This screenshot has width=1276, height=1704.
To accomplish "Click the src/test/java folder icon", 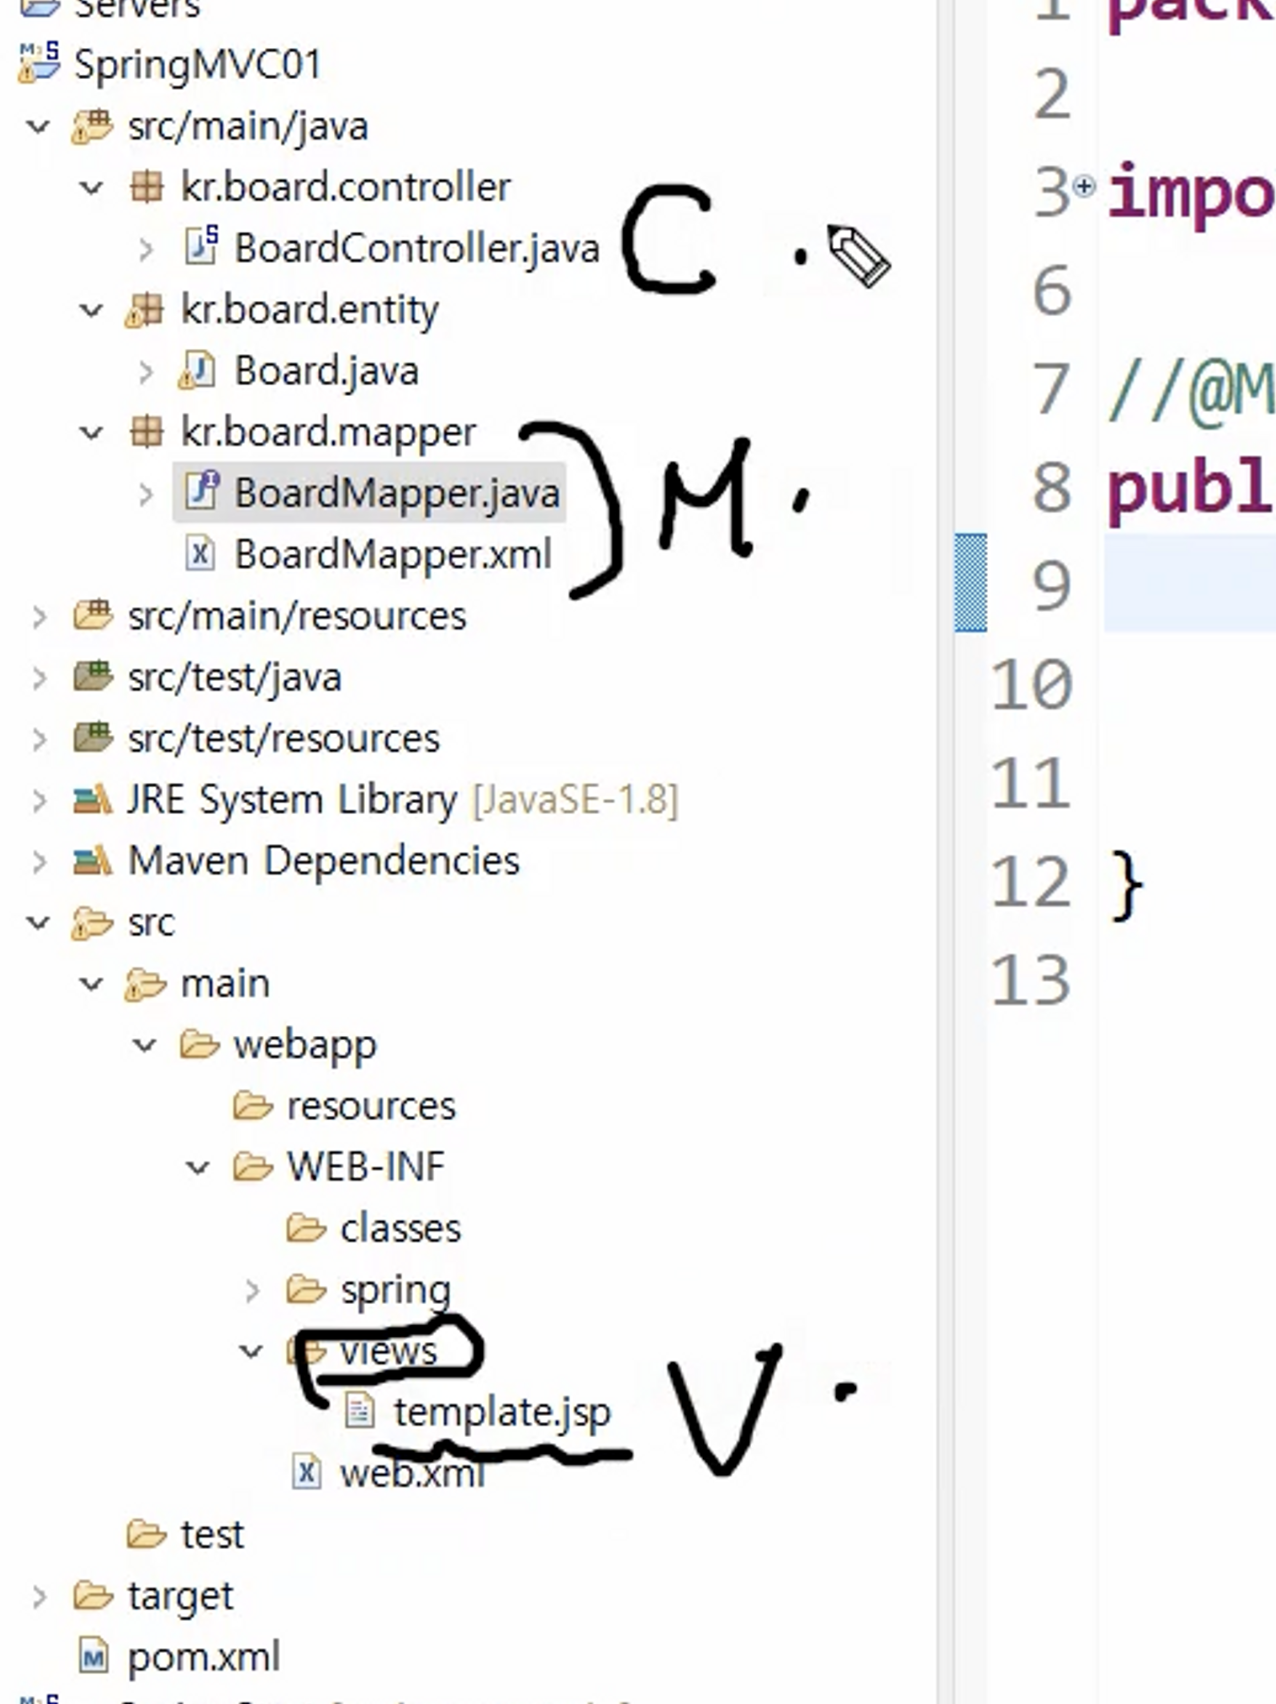I will pyautogui.click(x=92, y=677).
